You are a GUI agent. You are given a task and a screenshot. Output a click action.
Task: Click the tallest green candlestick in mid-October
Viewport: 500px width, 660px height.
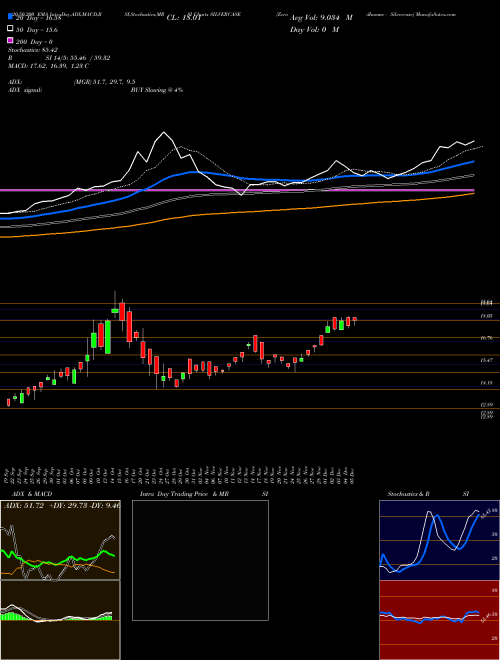(x=108, y=337)
